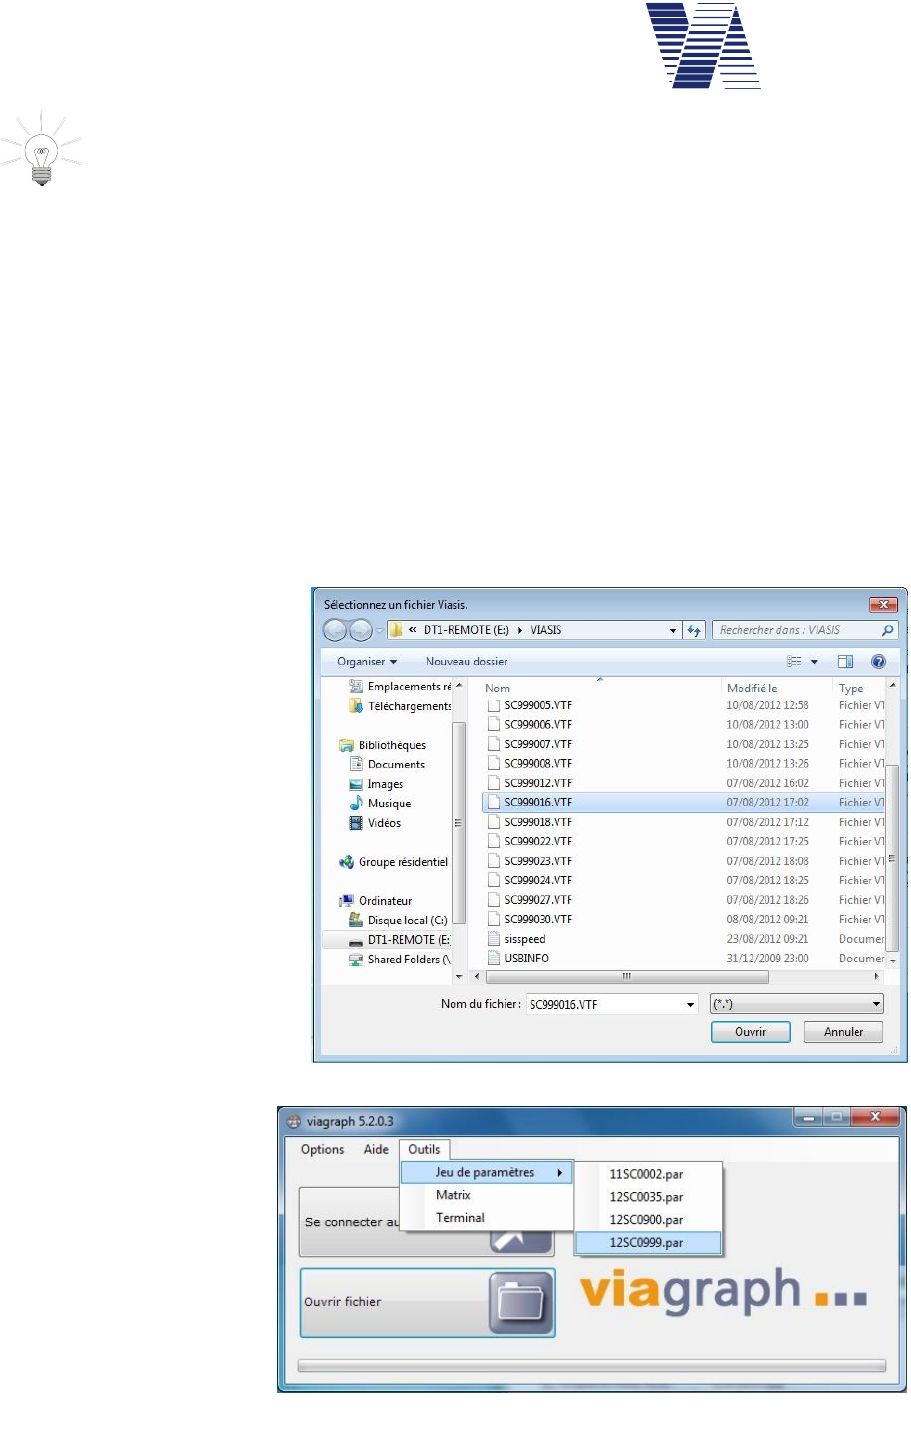Image resolution: width=911 pixels, height=1450 pixels.
Task: Choose 12SC0035.par parameter set
Action: point(648,1197)
